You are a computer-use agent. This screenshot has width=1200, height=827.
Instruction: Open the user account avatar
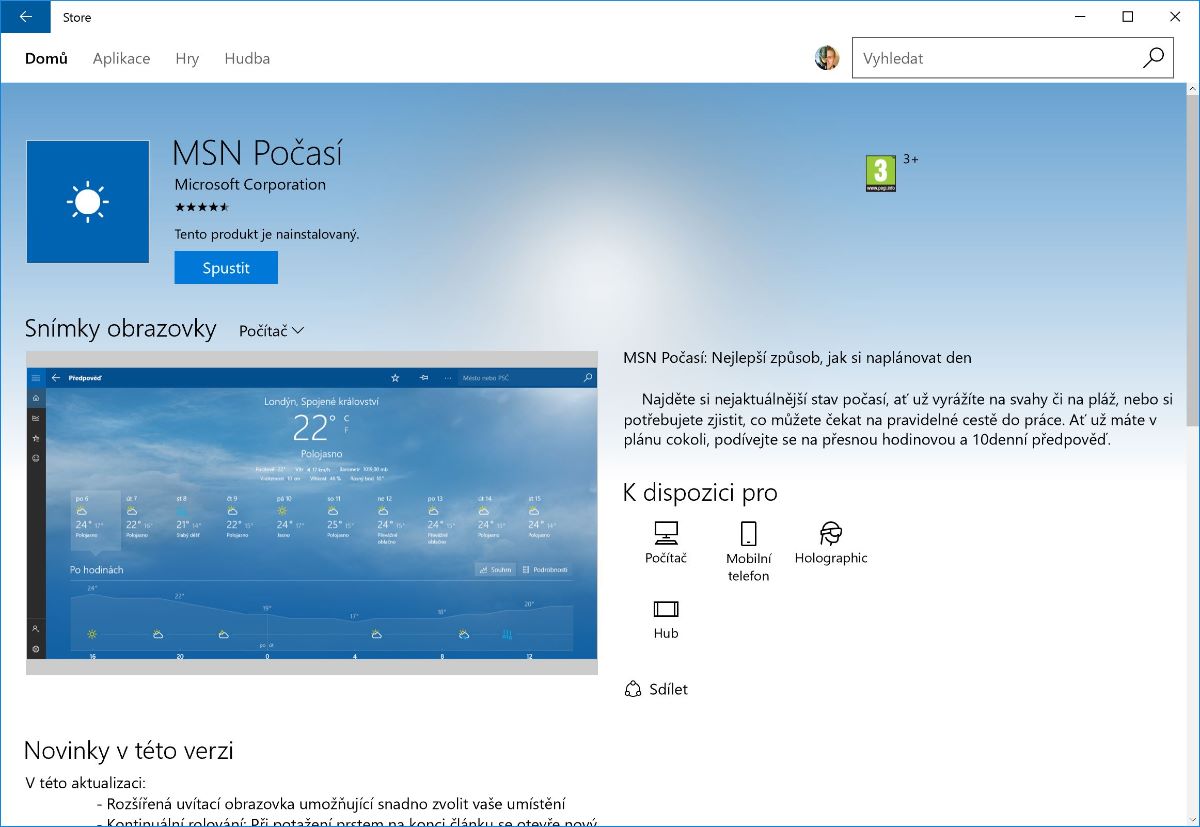827,58
